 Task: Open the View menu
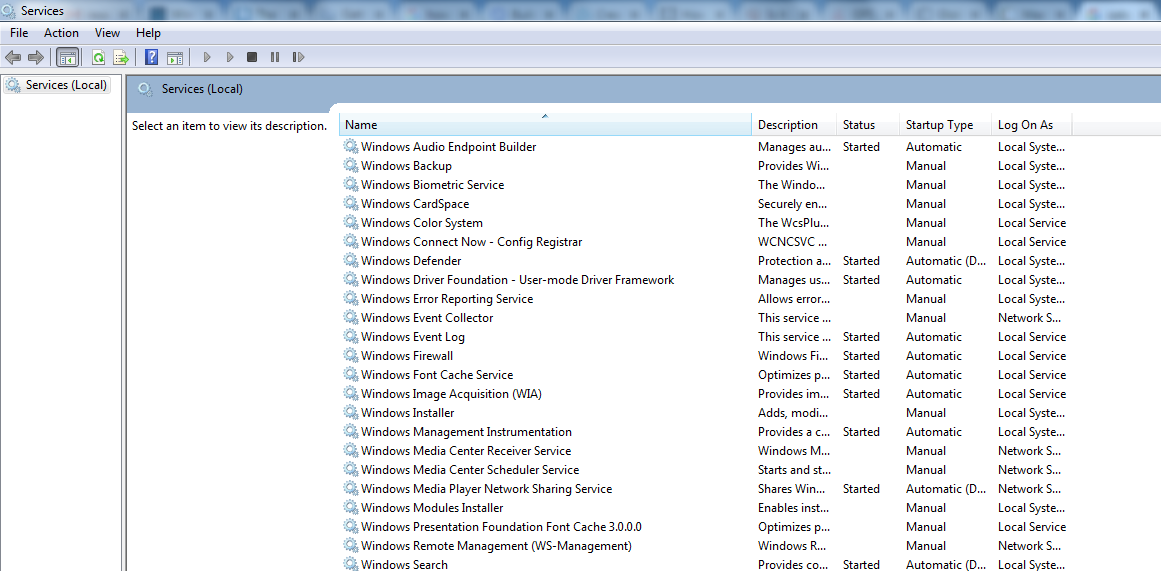click(107, 33)
